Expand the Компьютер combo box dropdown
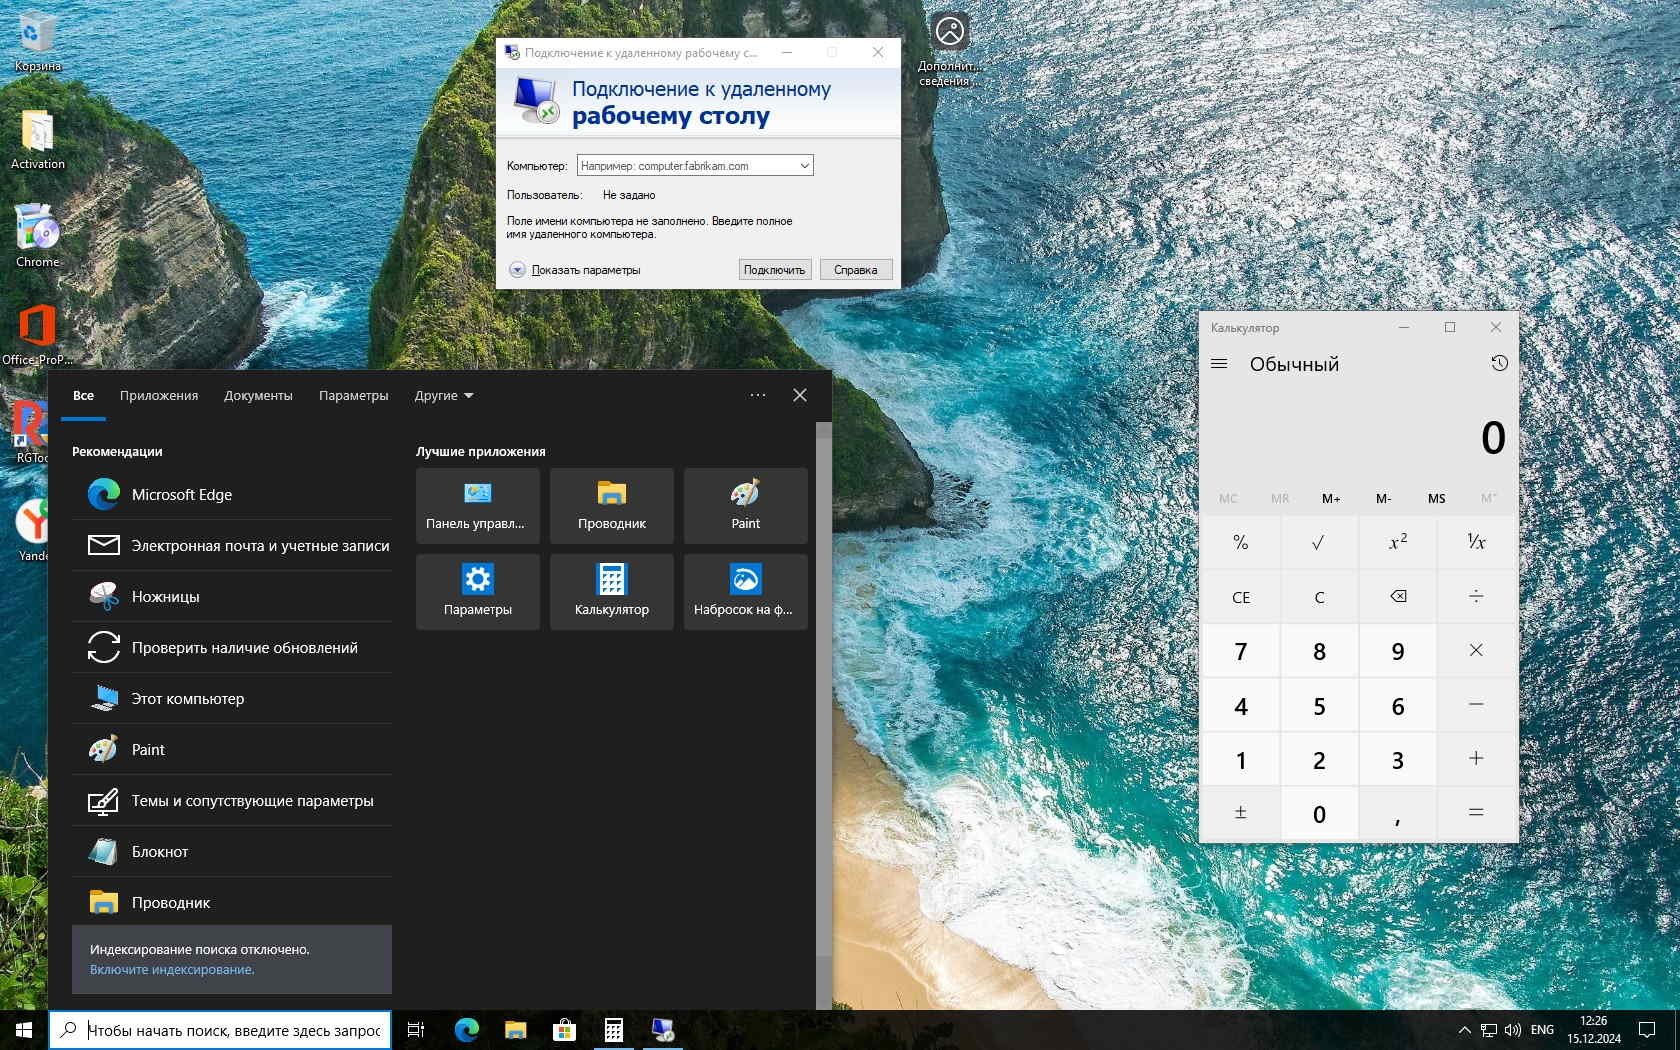 (x=804, y=166)
